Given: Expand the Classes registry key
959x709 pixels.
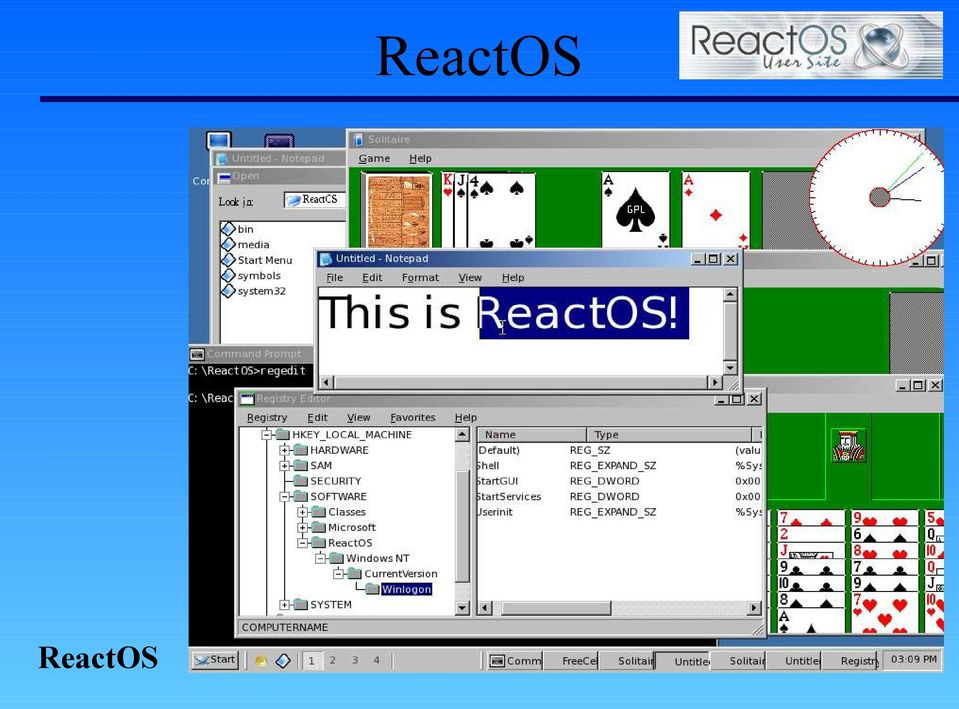Looking at the screenshot, I should point(303,511).
